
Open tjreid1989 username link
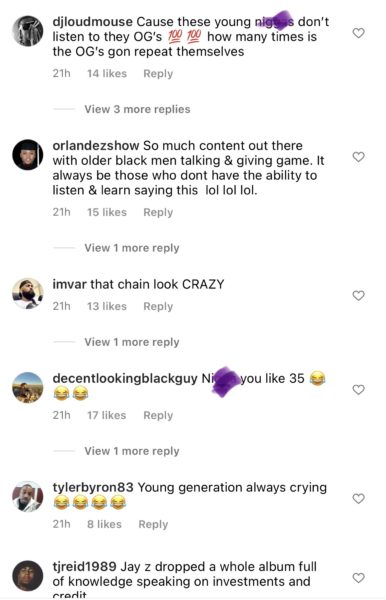(84, 567)
